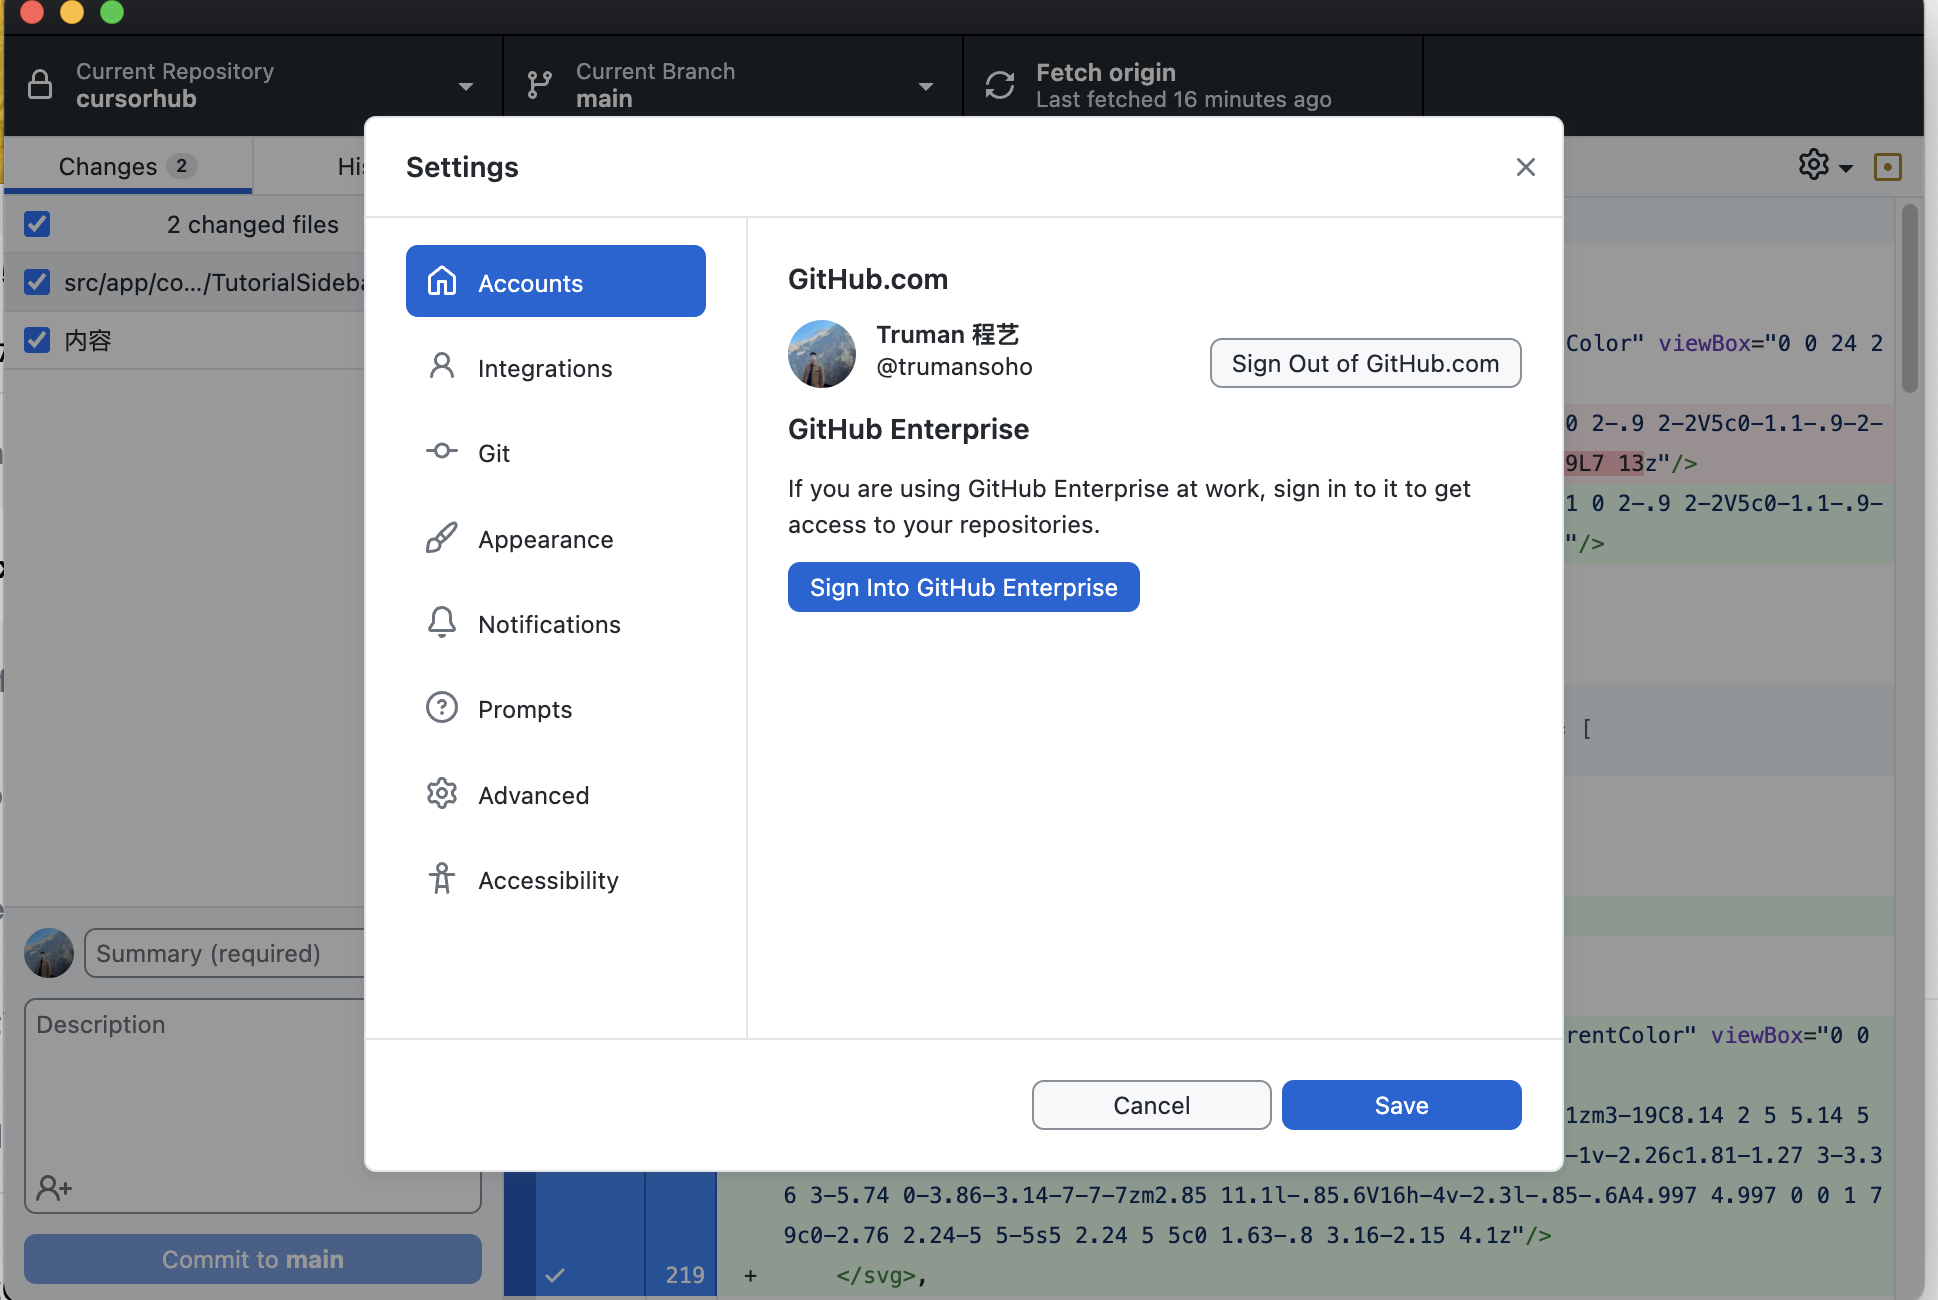Select the 内容 file row
1938x1300 pixels.
click(x=186, y=340)
